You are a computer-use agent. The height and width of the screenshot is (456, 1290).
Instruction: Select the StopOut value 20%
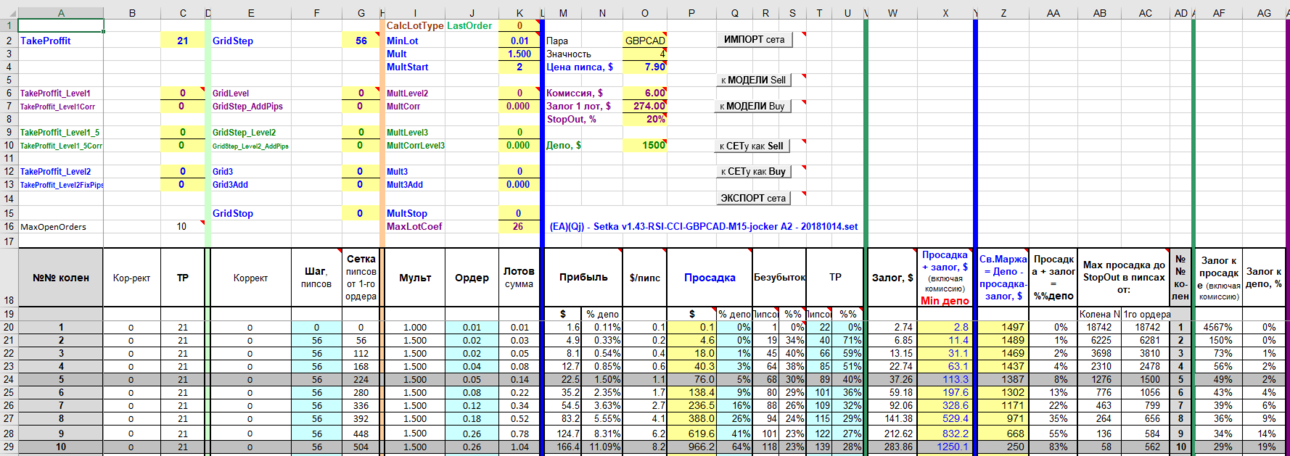(x=644, y=119)
